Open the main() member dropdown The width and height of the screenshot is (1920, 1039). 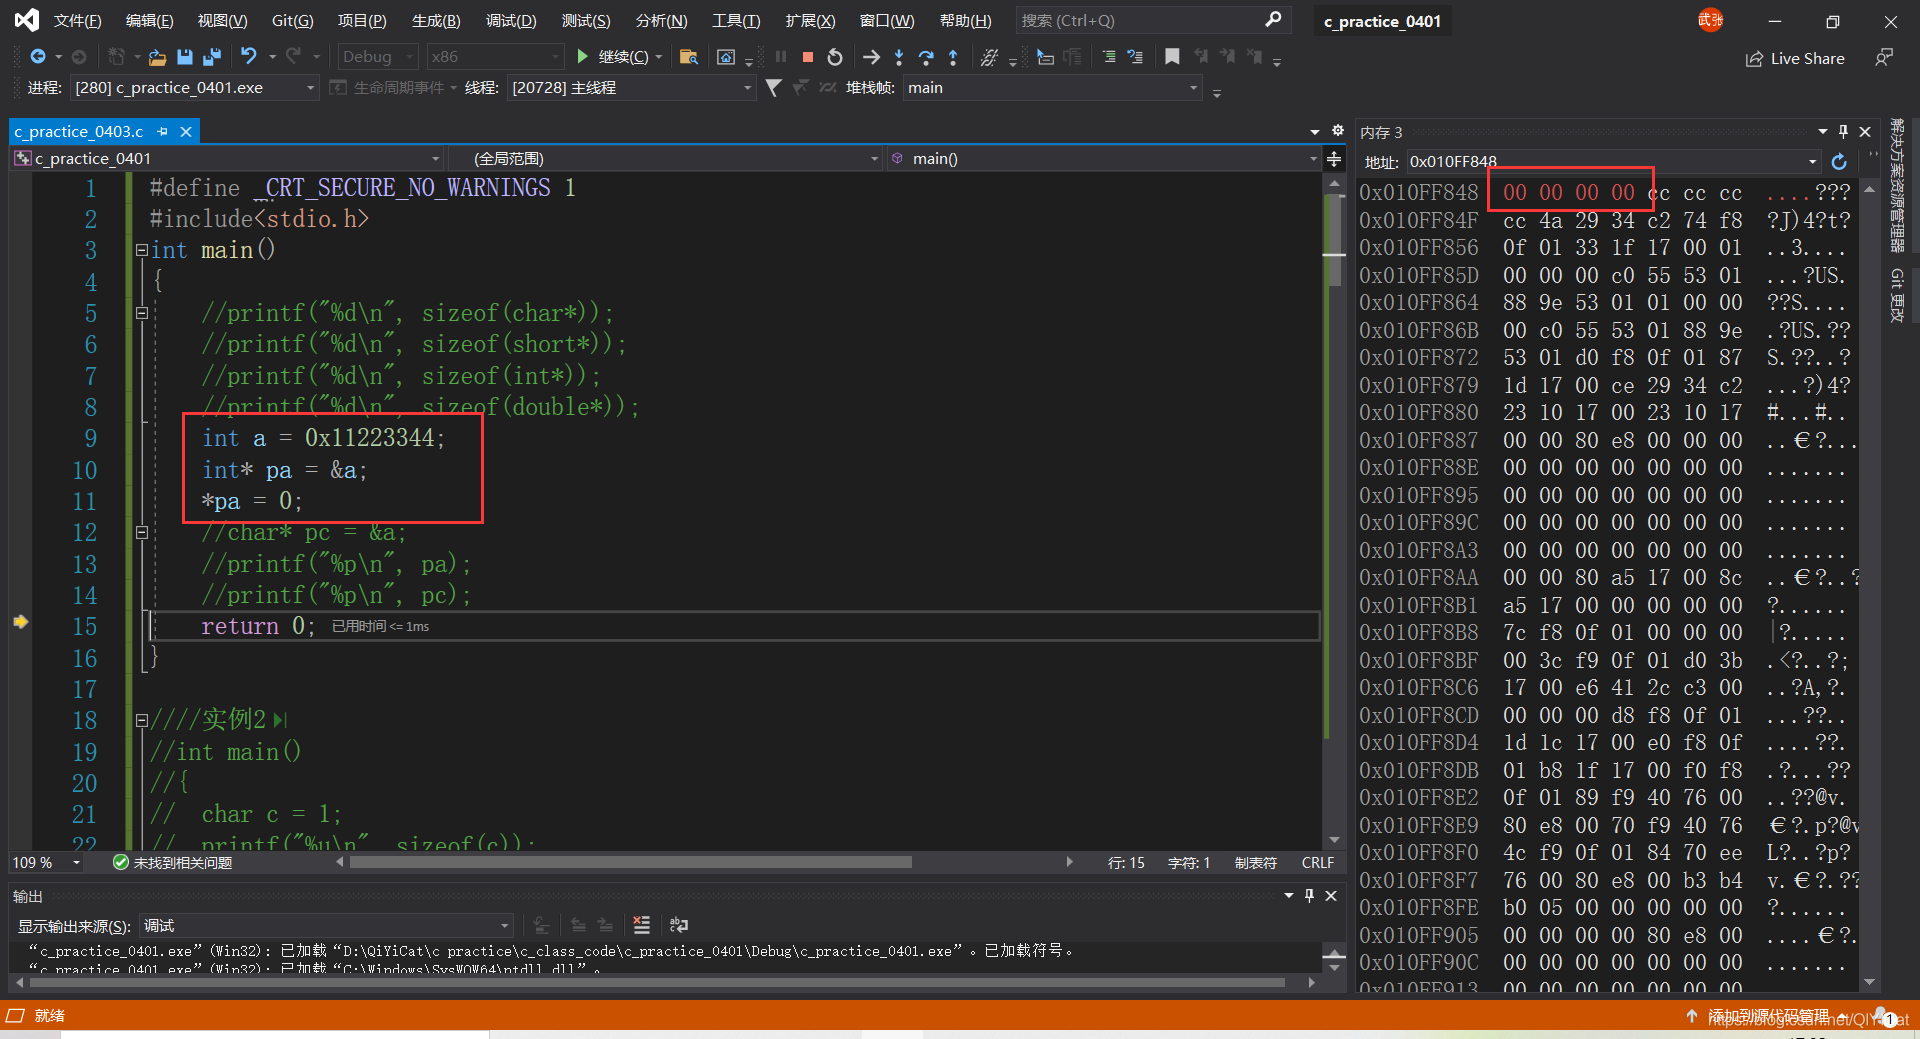click(1104, 159)
